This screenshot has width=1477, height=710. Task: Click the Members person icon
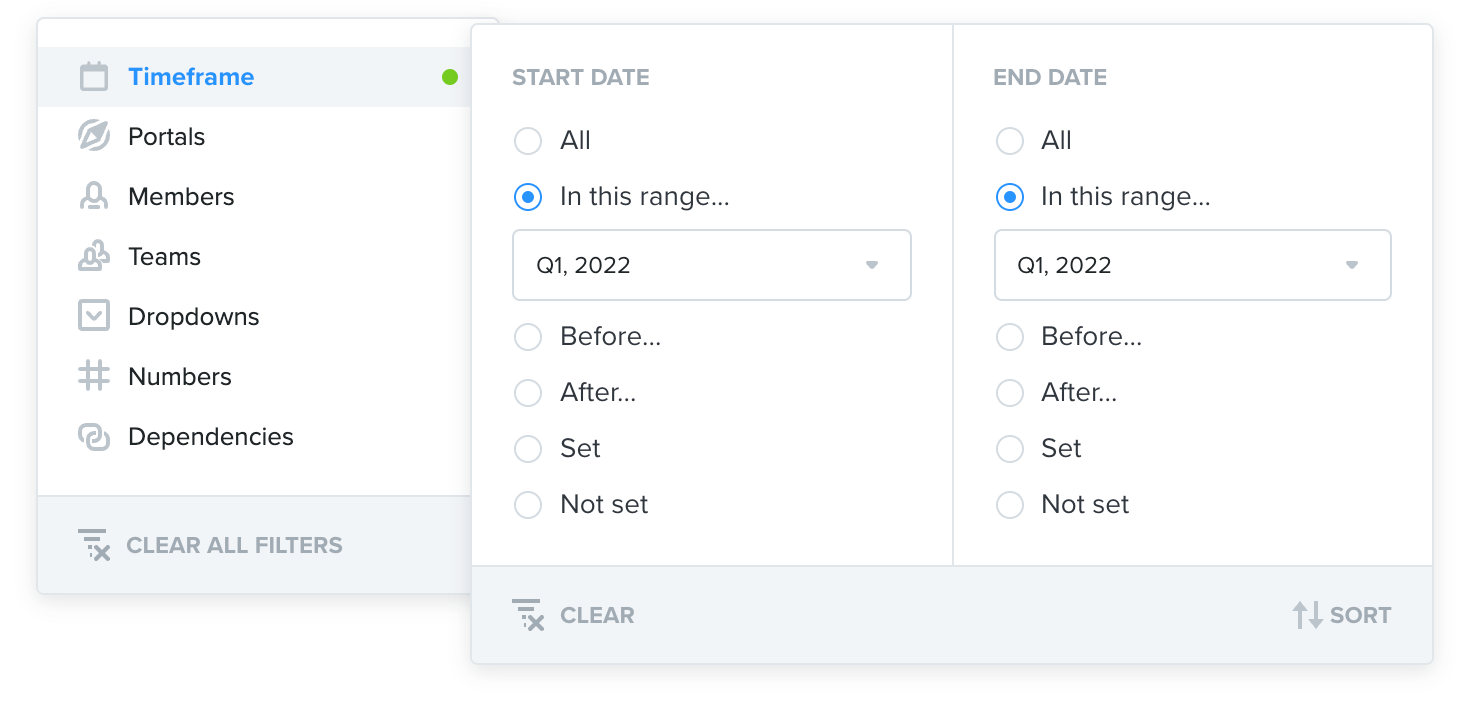[x=93, y=196]
